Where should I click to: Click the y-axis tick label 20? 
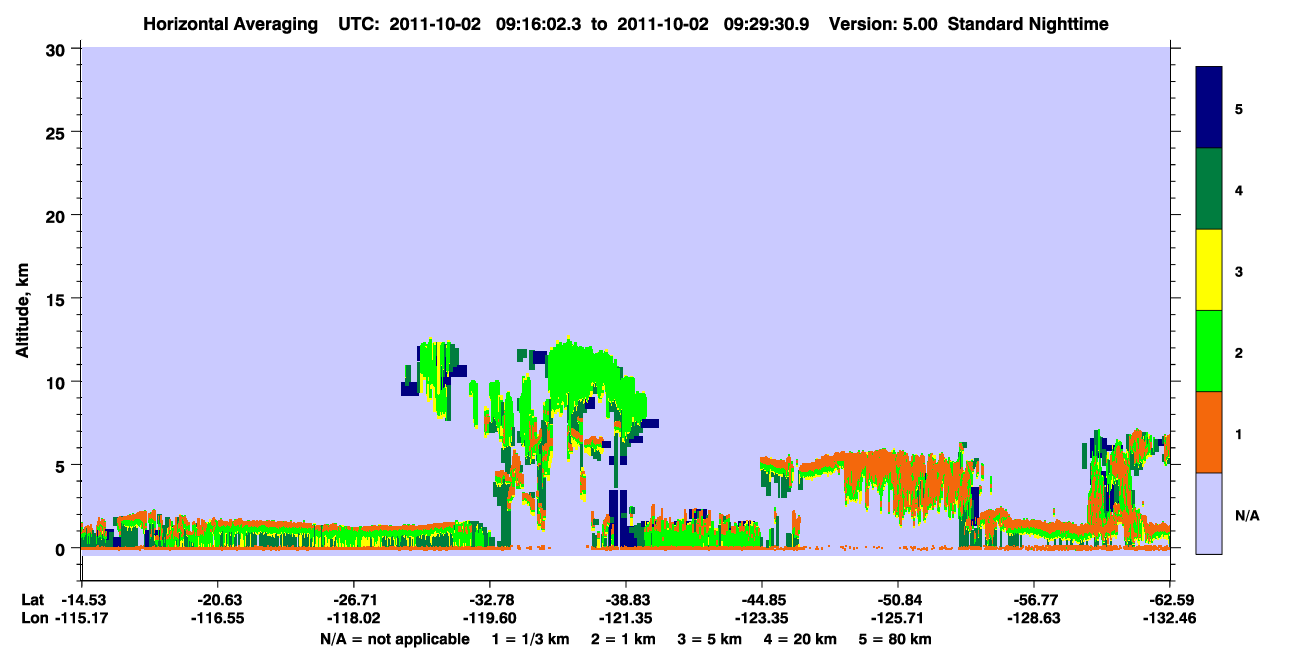(x=58, y=215)
